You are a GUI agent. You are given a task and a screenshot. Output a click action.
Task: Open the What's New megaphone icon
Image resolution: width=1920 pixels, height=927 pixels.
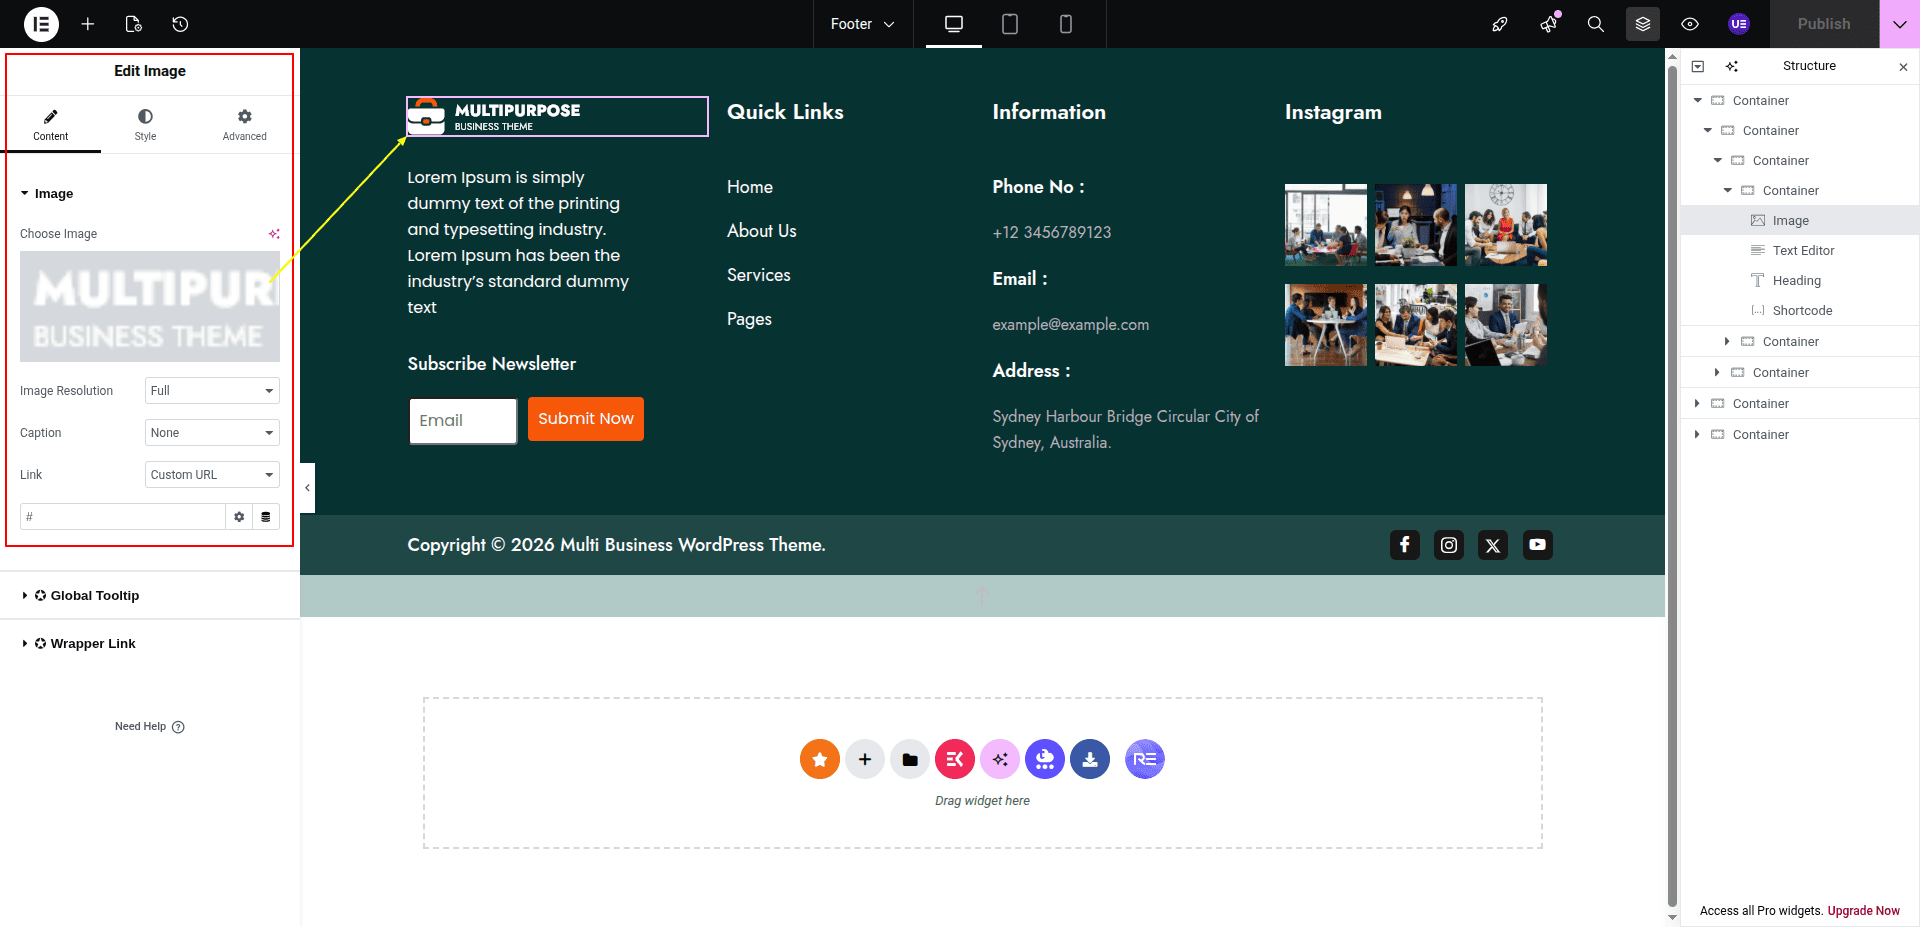coord(1548,24)
